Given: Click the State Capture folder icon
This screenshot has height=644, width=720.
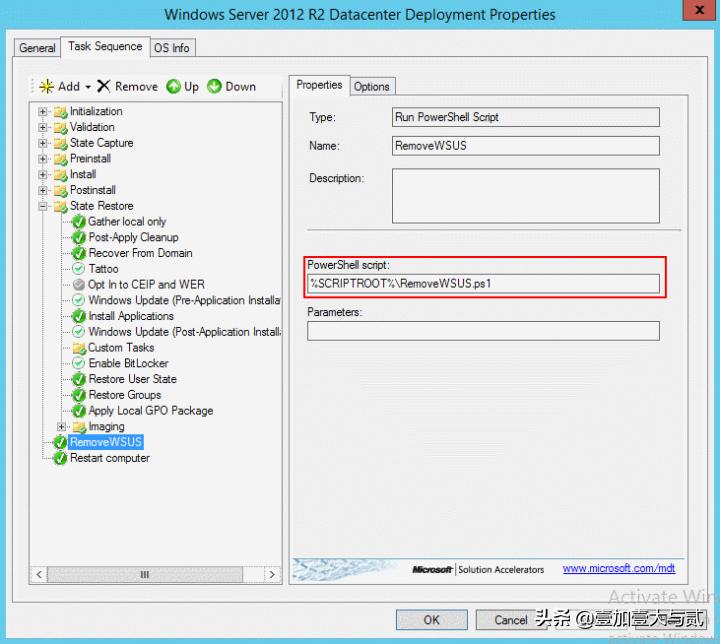Looking at the screenshot, I should coord(61,143).
